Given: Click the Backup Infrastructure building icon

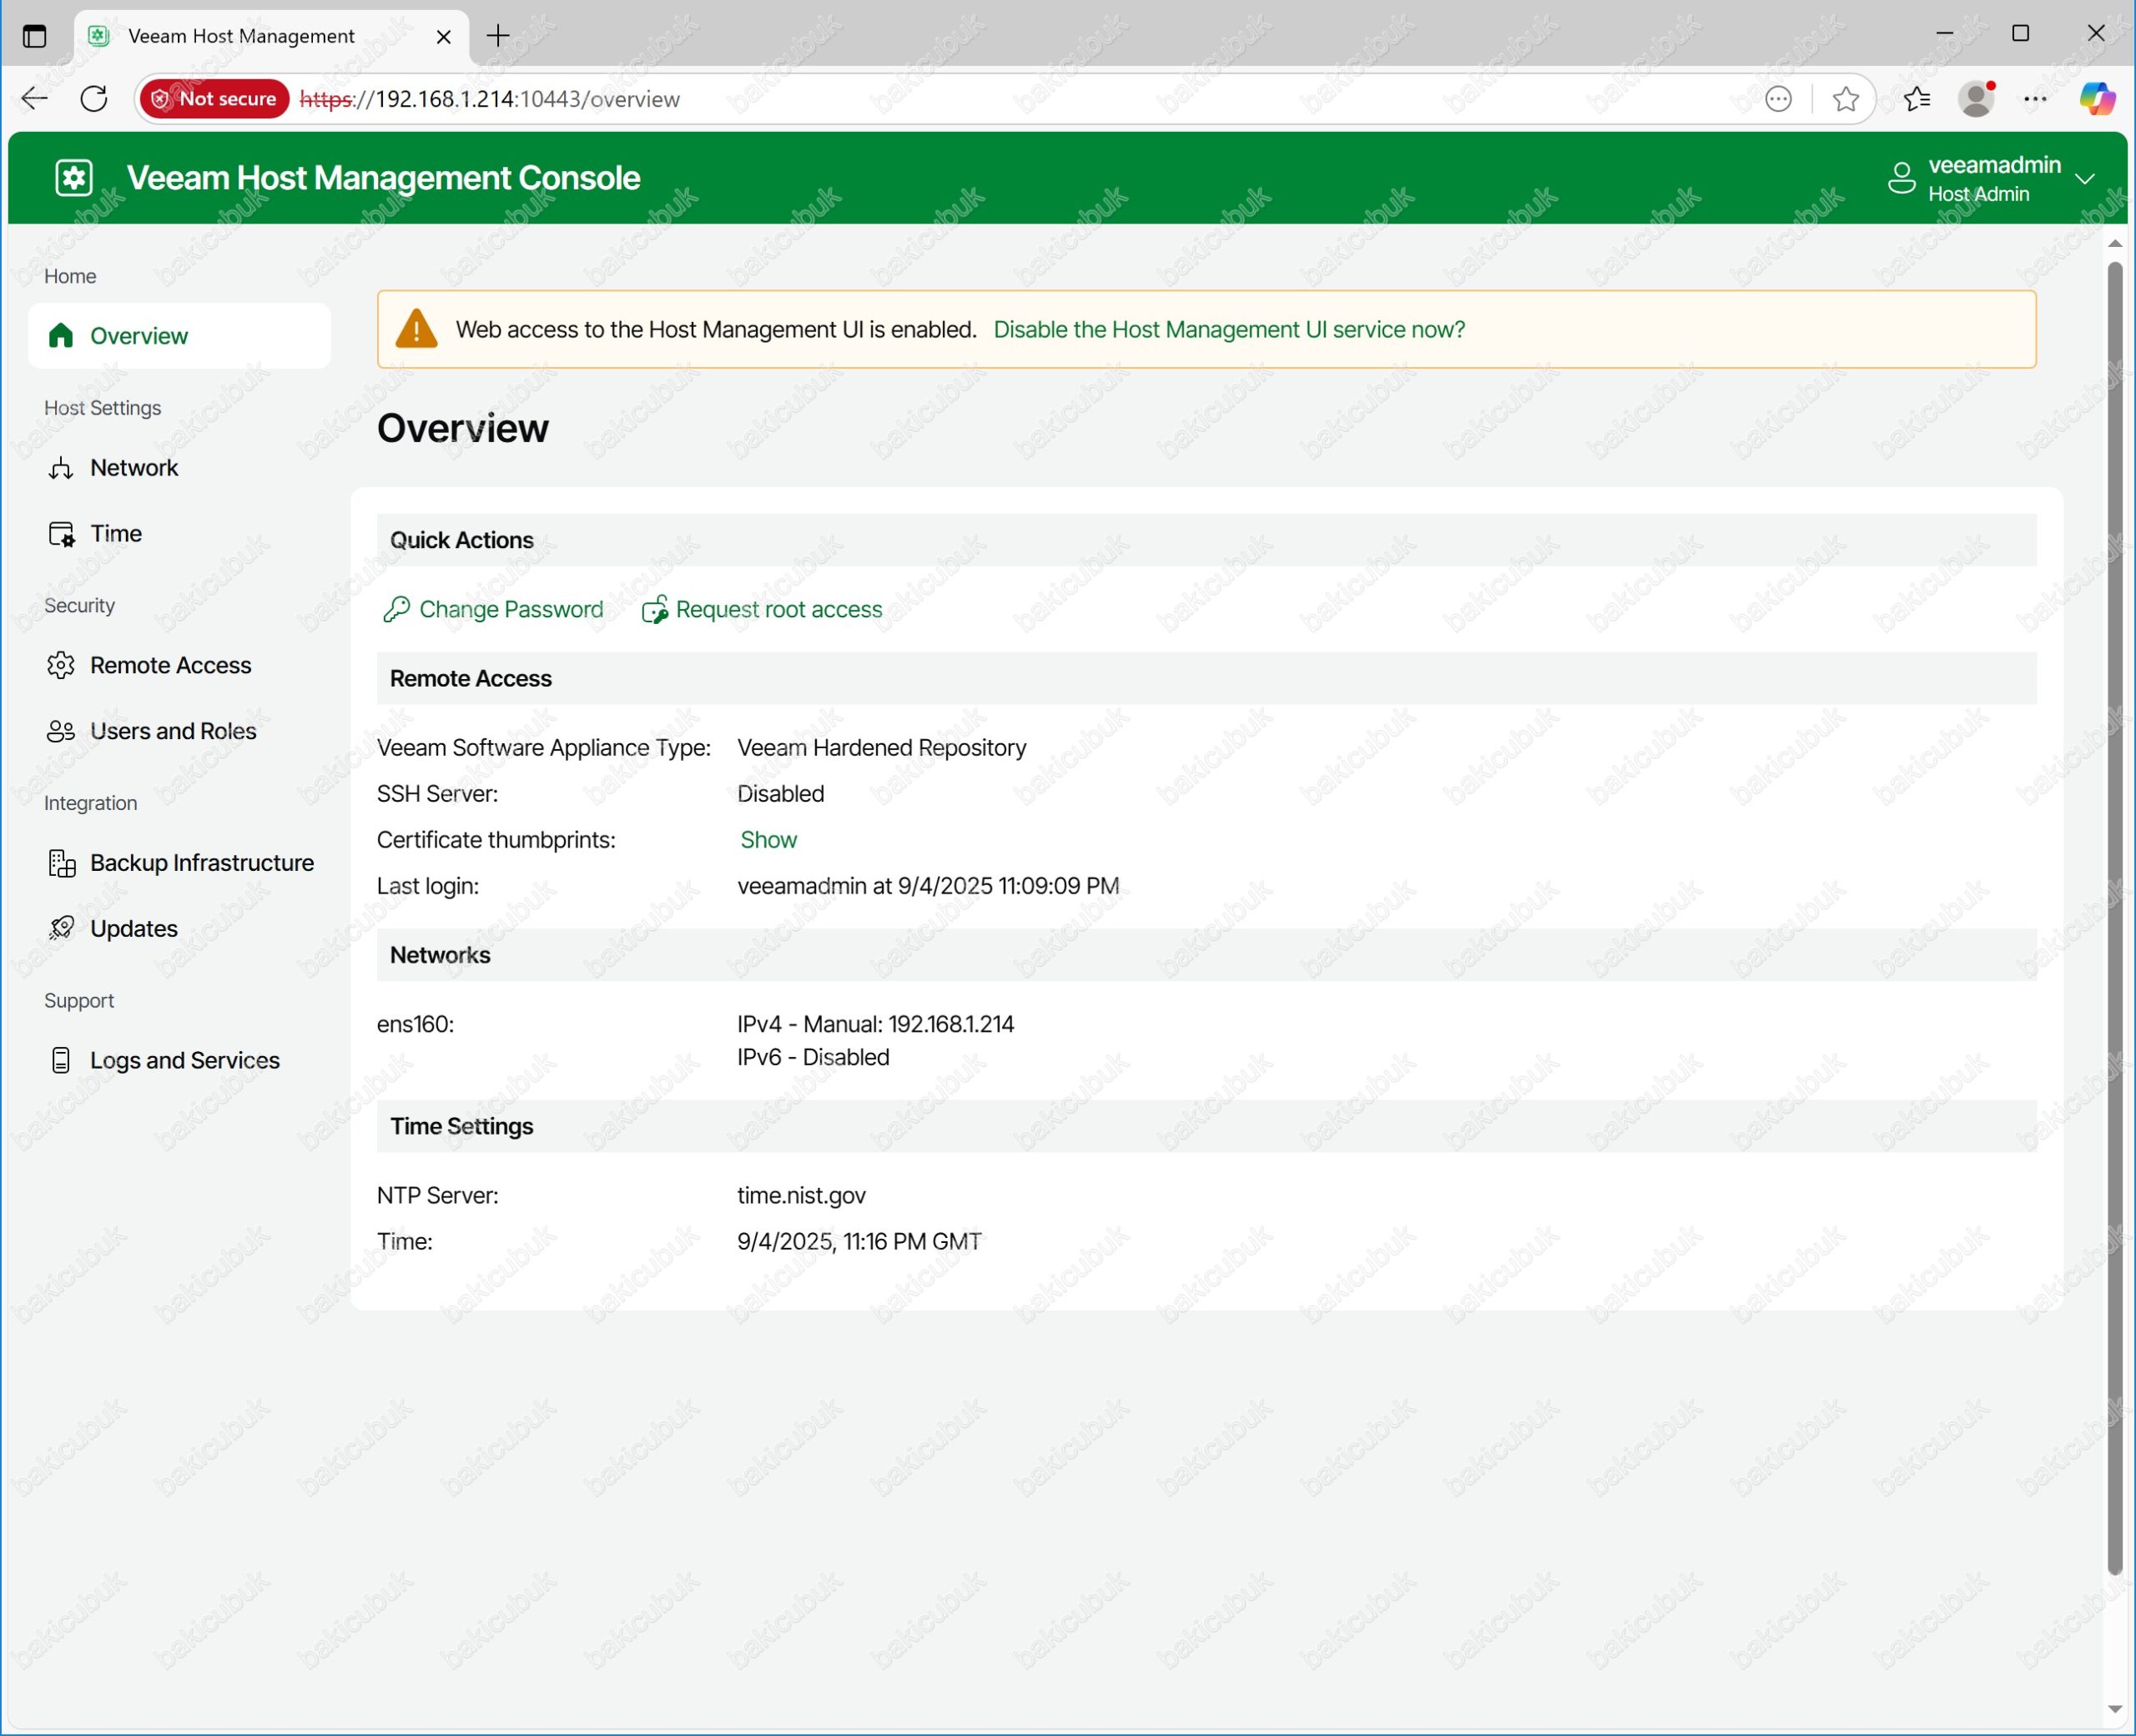Looking at the screenshot, I should 61,863.
